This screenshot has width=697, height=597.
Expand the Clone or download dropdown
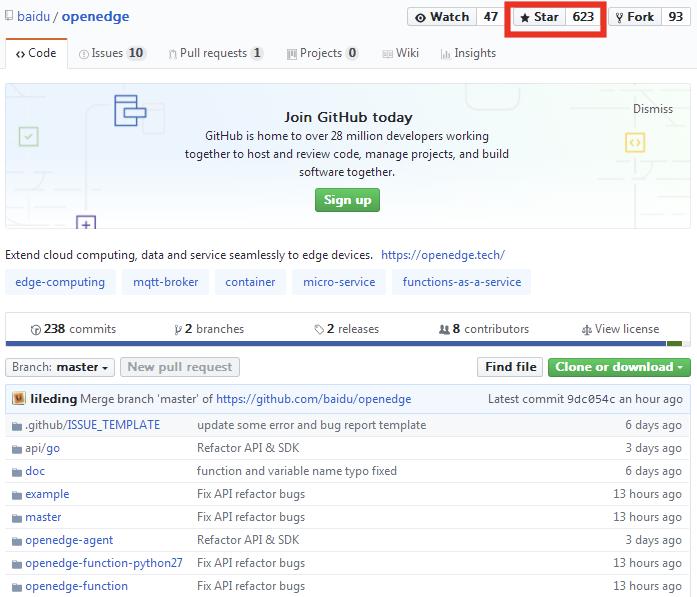pyautogui.click(x=619, y=367)
